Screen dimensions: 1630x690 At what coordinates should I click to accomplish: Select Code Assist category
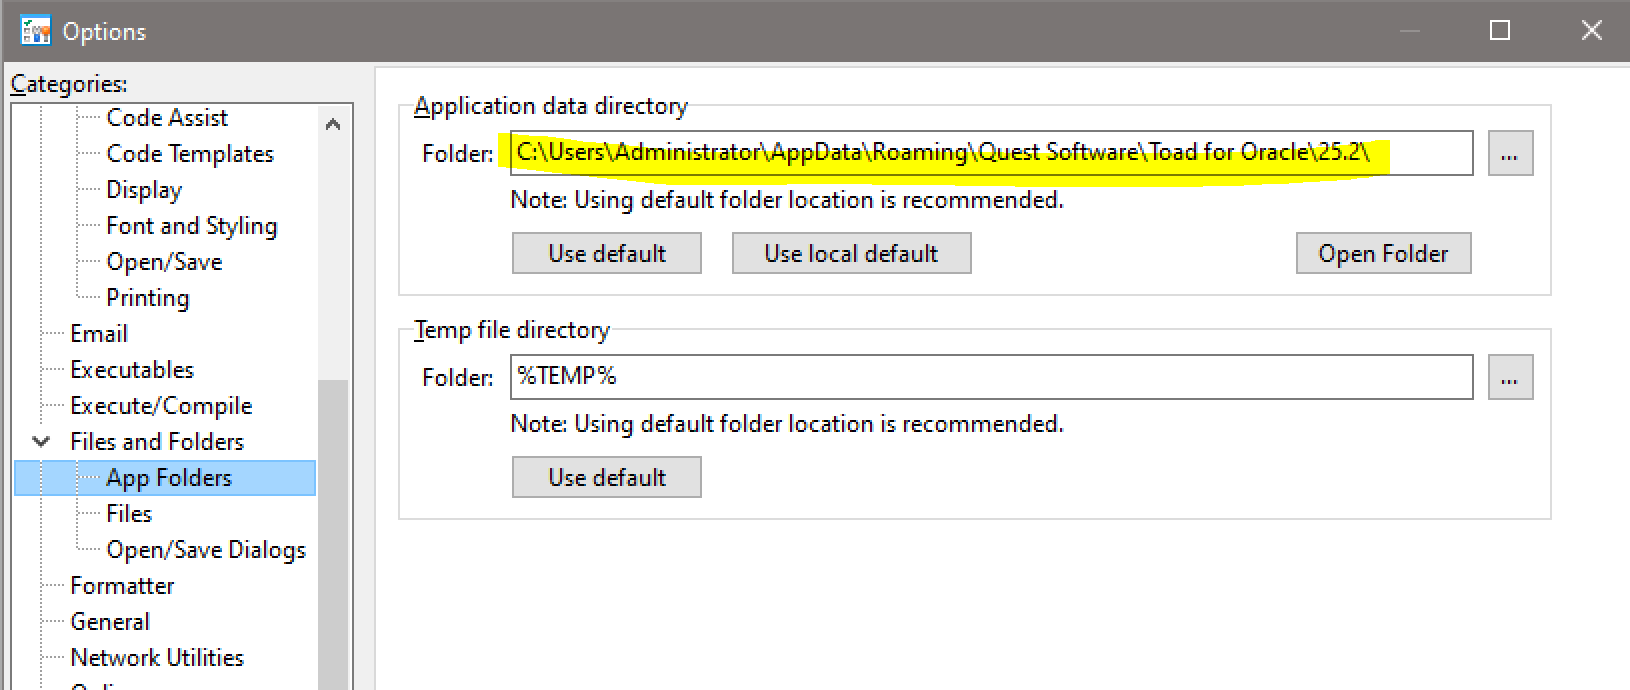tap(167, 117)
